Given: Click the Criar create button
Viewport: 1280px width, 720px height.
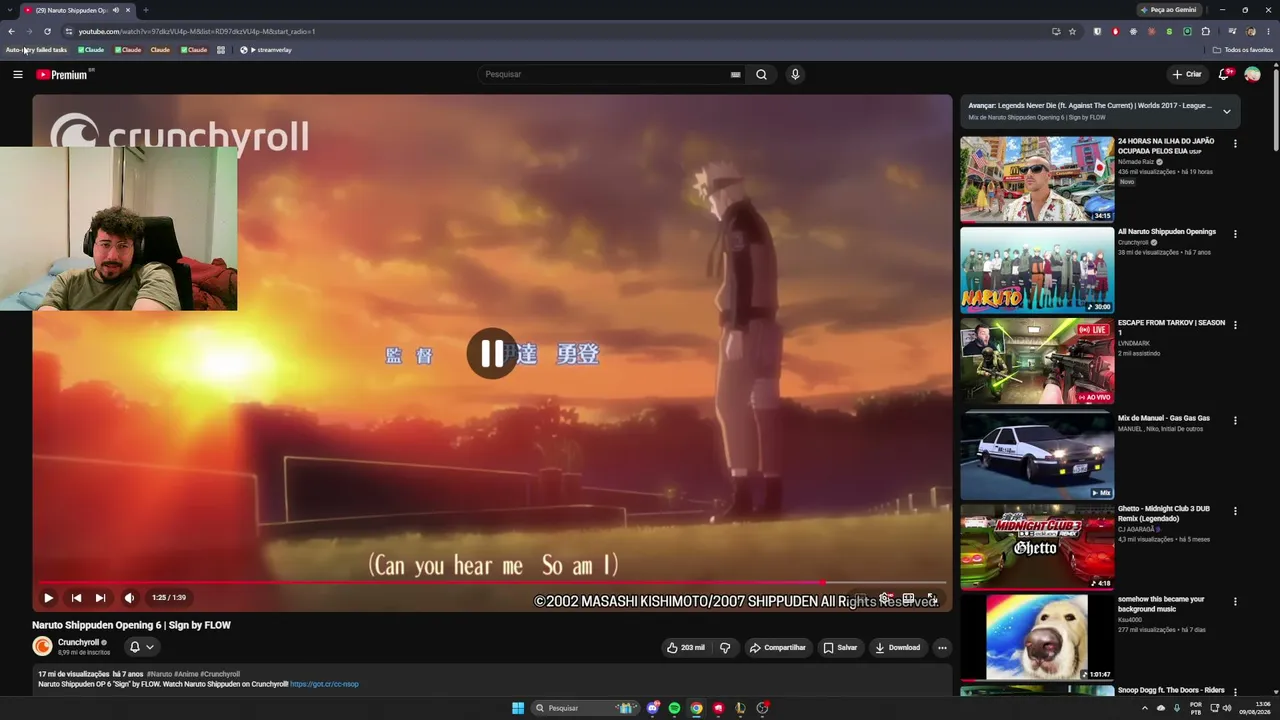Looking at the screenshot, I should tap(1187, 74).
